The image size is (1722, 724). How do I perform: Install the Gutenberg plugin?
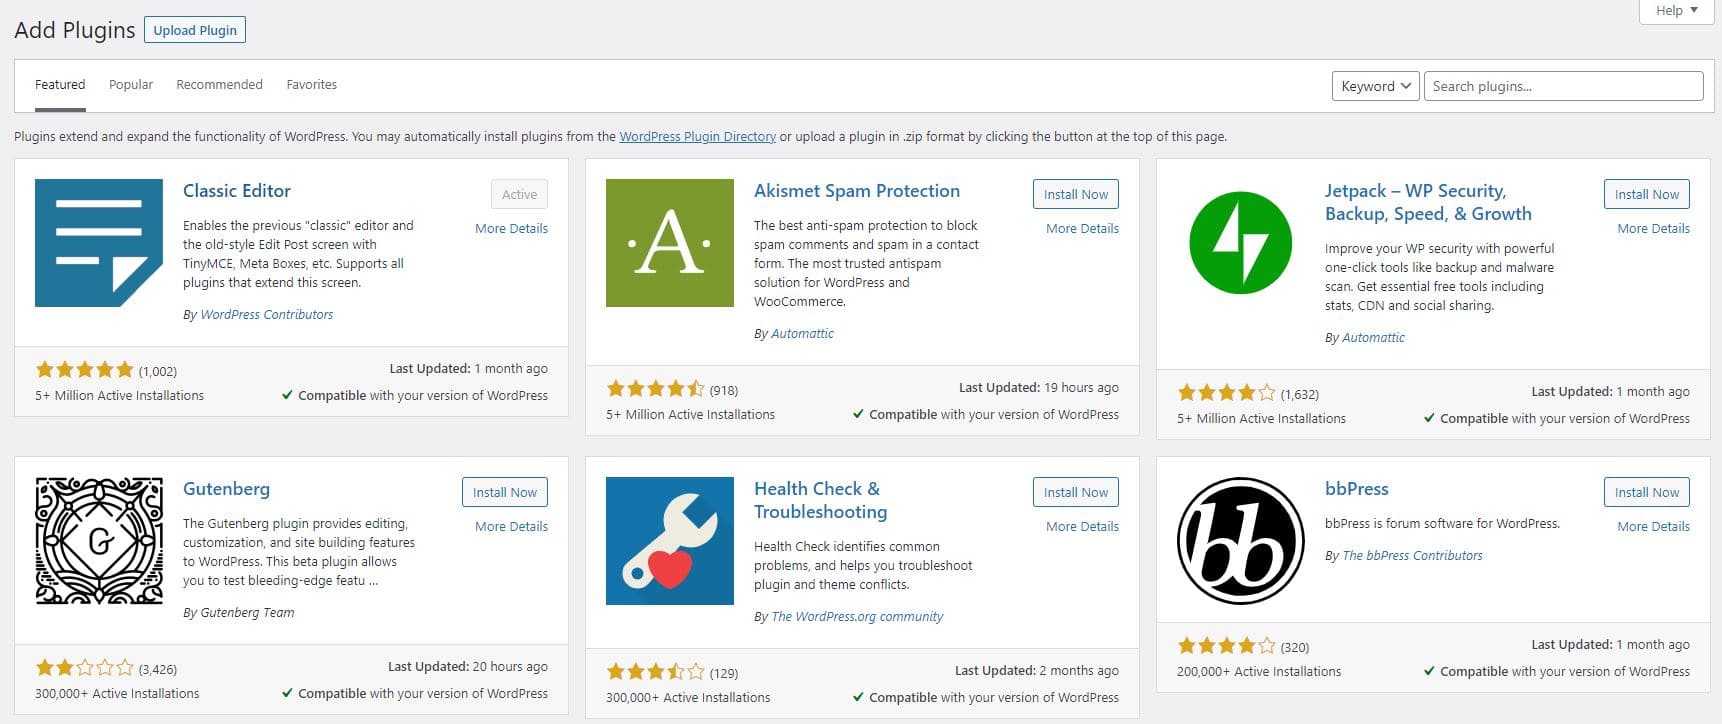click(505, 492)
